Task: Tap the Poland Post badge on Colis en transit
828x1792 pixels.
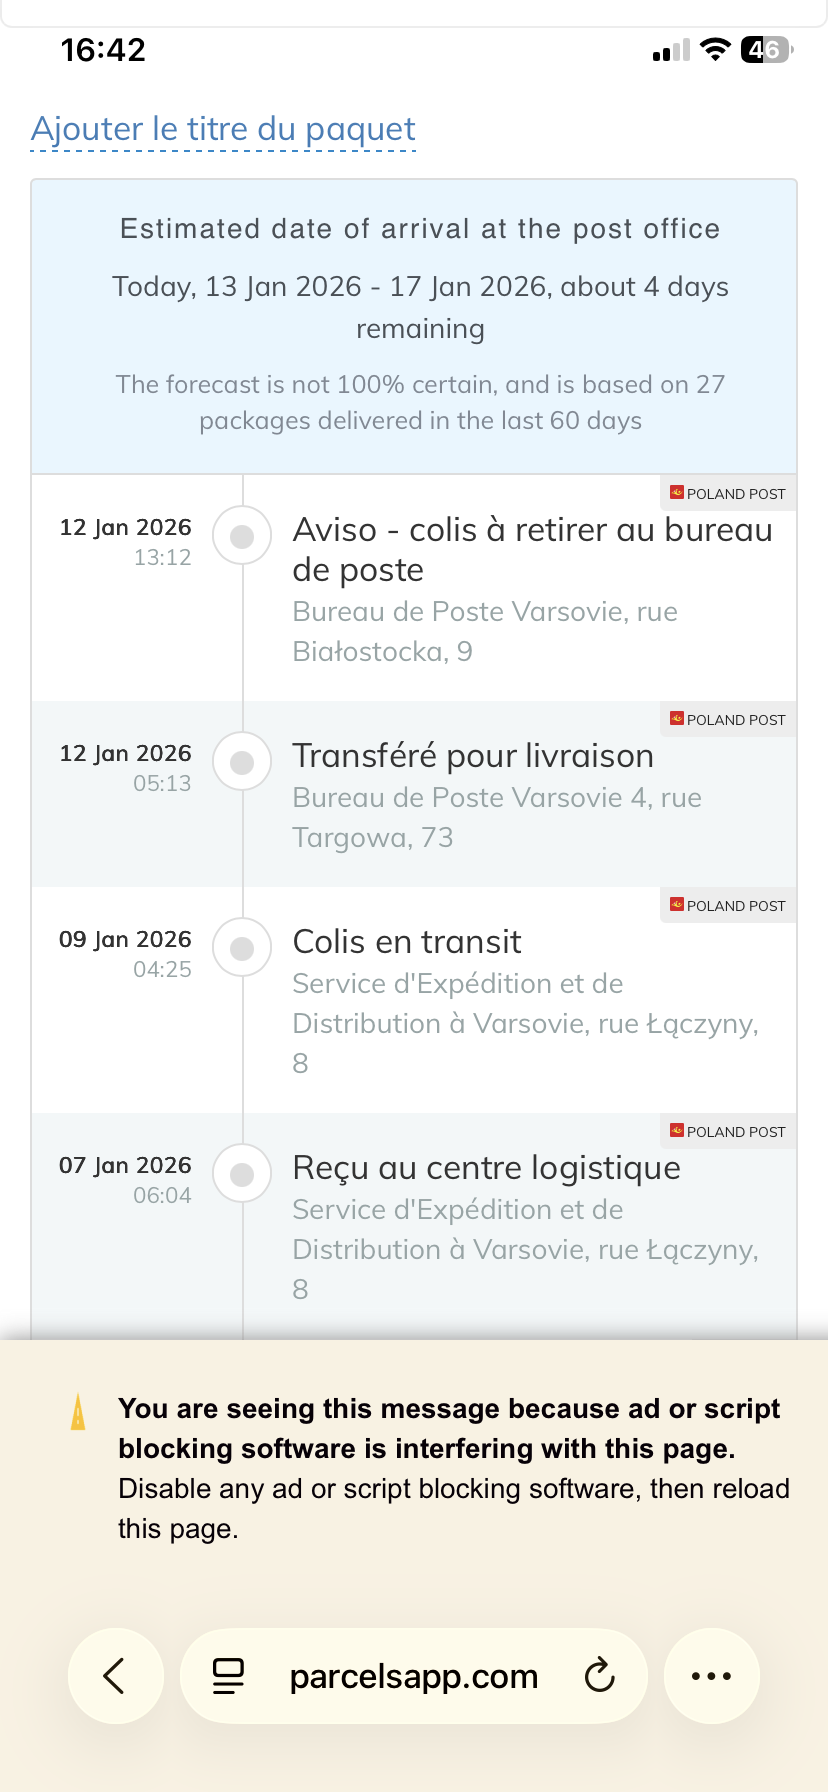Action: click(x=728, y=906)
